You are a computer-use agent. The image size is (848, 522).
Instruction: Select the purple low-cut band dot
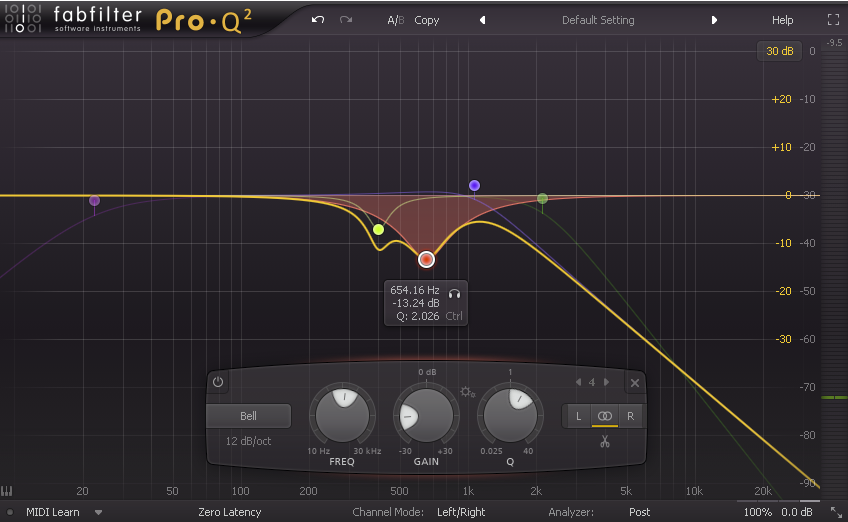94,201
